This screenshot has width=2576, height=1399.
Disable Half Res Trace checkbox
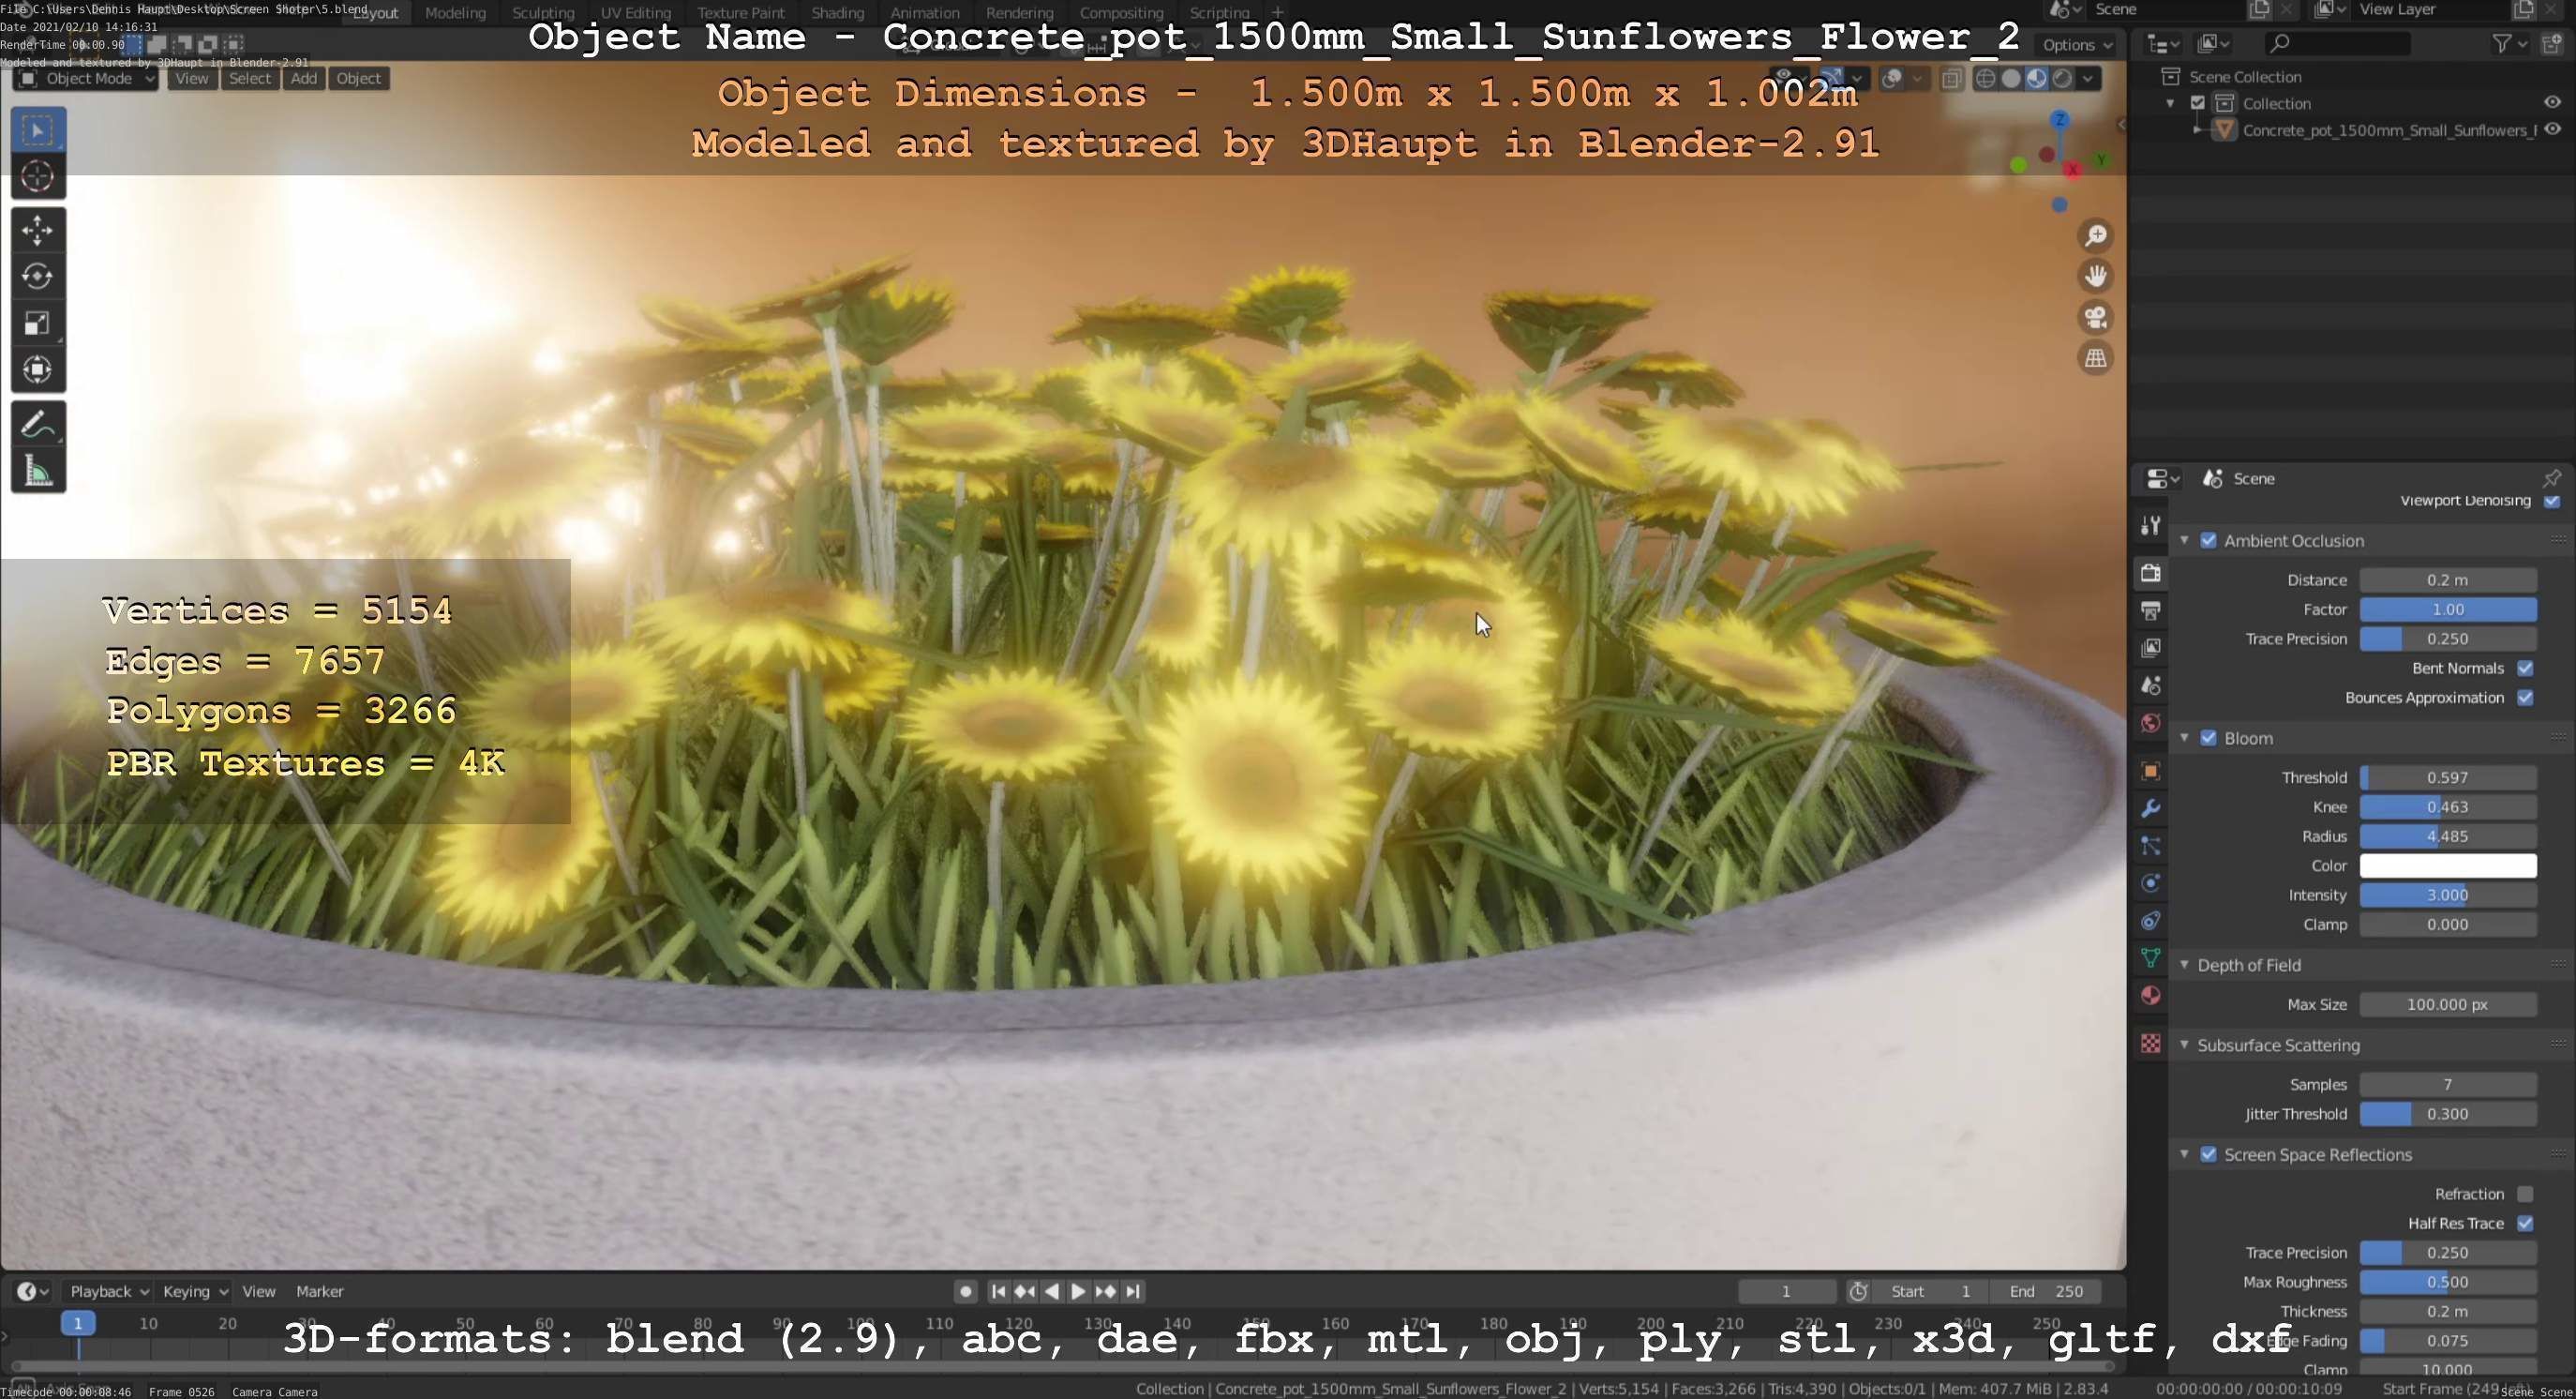[x=2526, y=1223]
